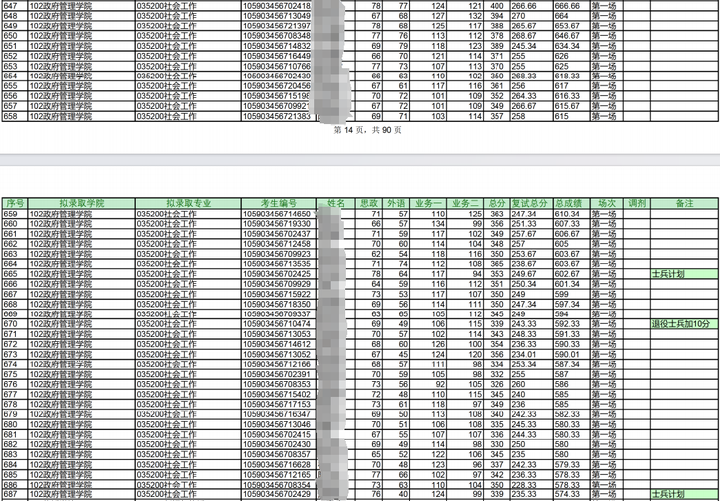The width and height of the screenshot is (720, 501).
Task: Click the page footer 第 14 页，共 90 页
Action: 367,130
